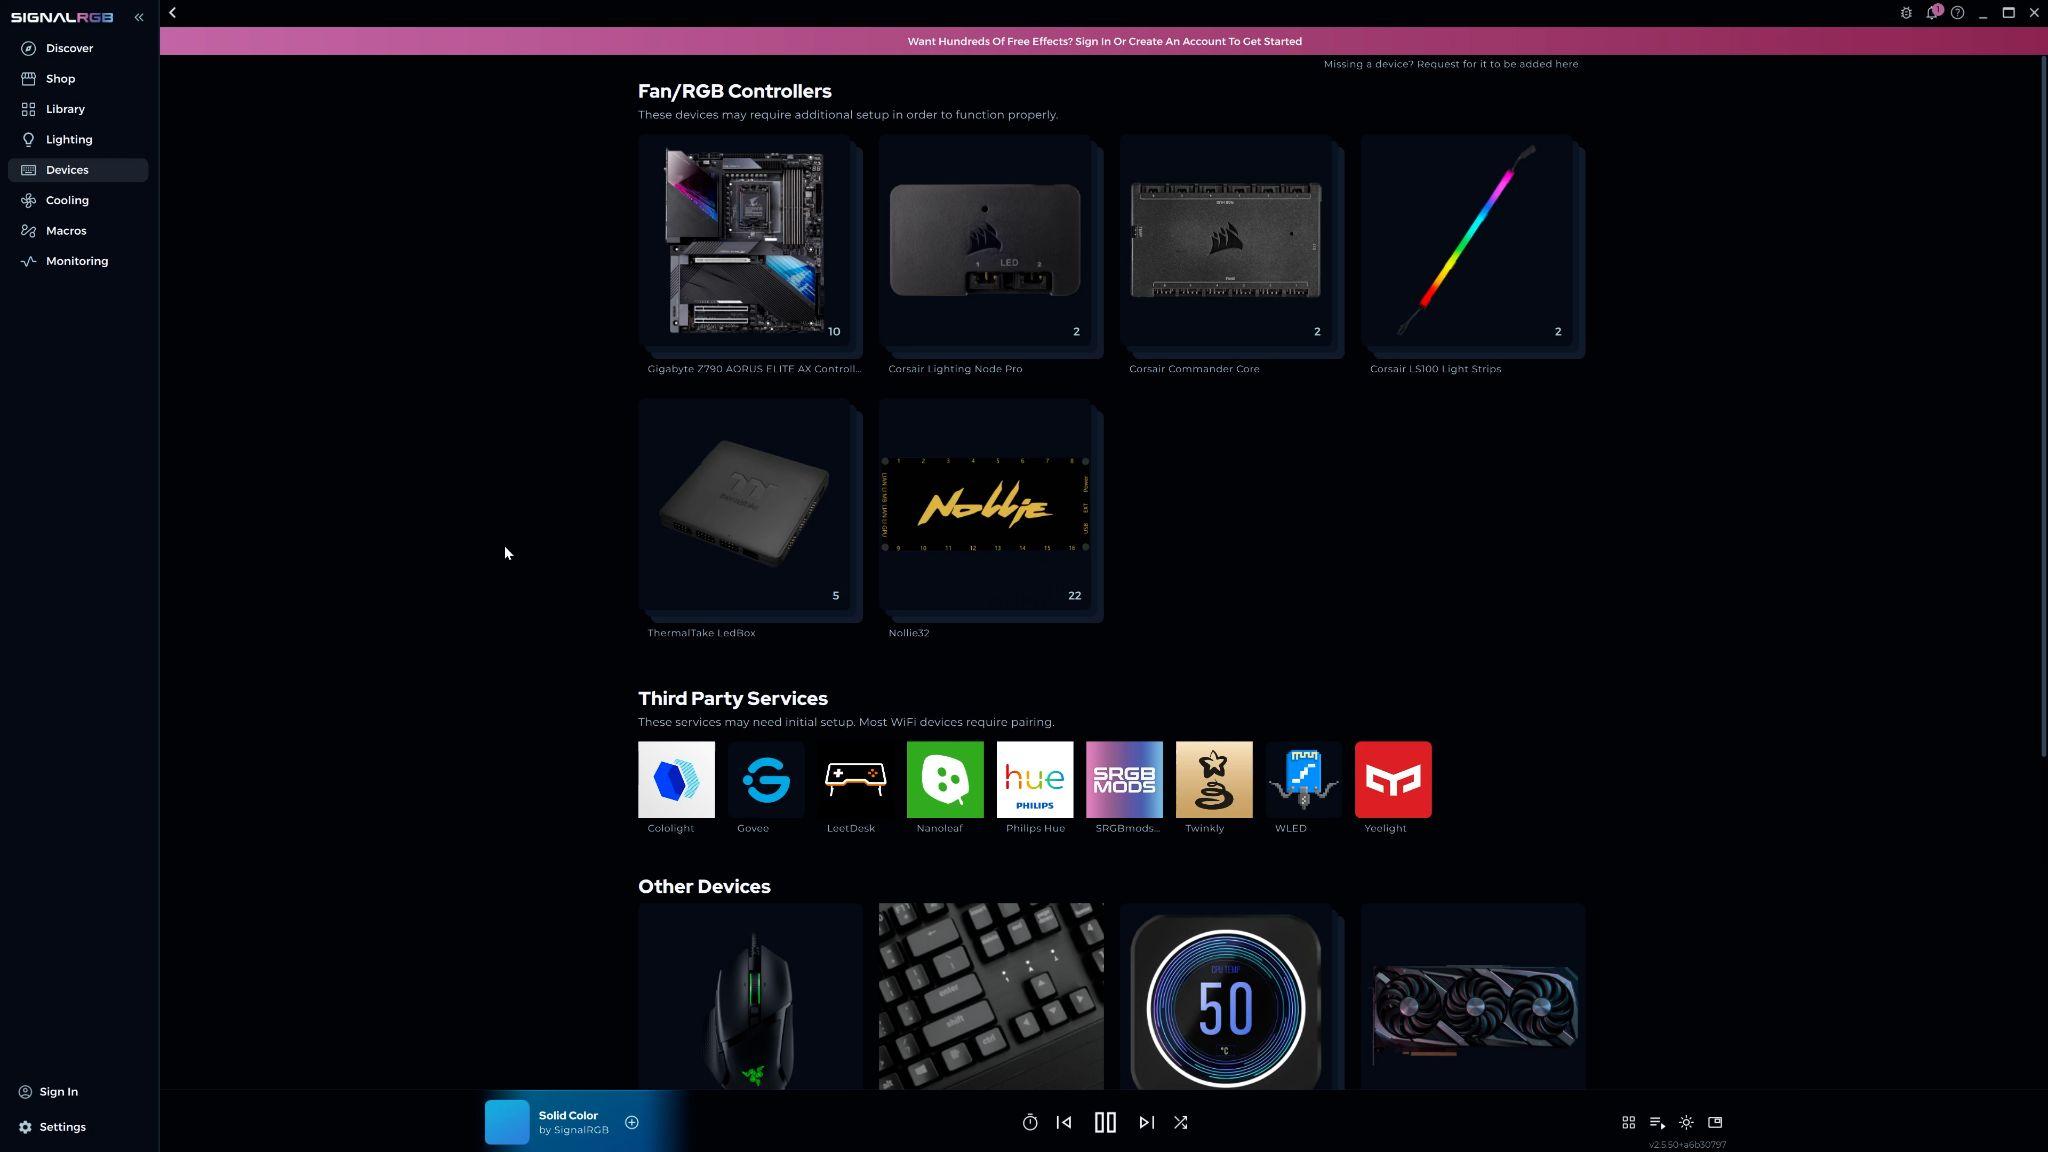Select Devices in the sidebar
The image size is (2048, 1152).
click(78, 170)
